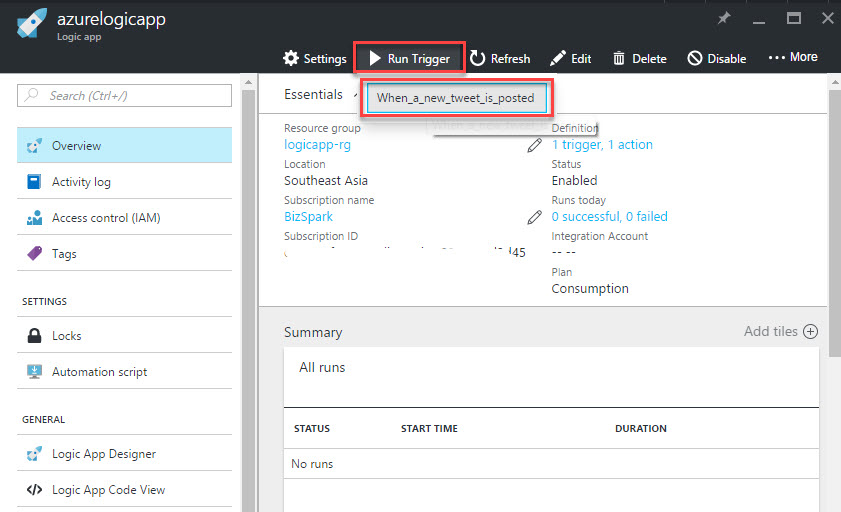The image size is (841, 512).
Task: Disable the logic app
Action: (x=717, y=58)
